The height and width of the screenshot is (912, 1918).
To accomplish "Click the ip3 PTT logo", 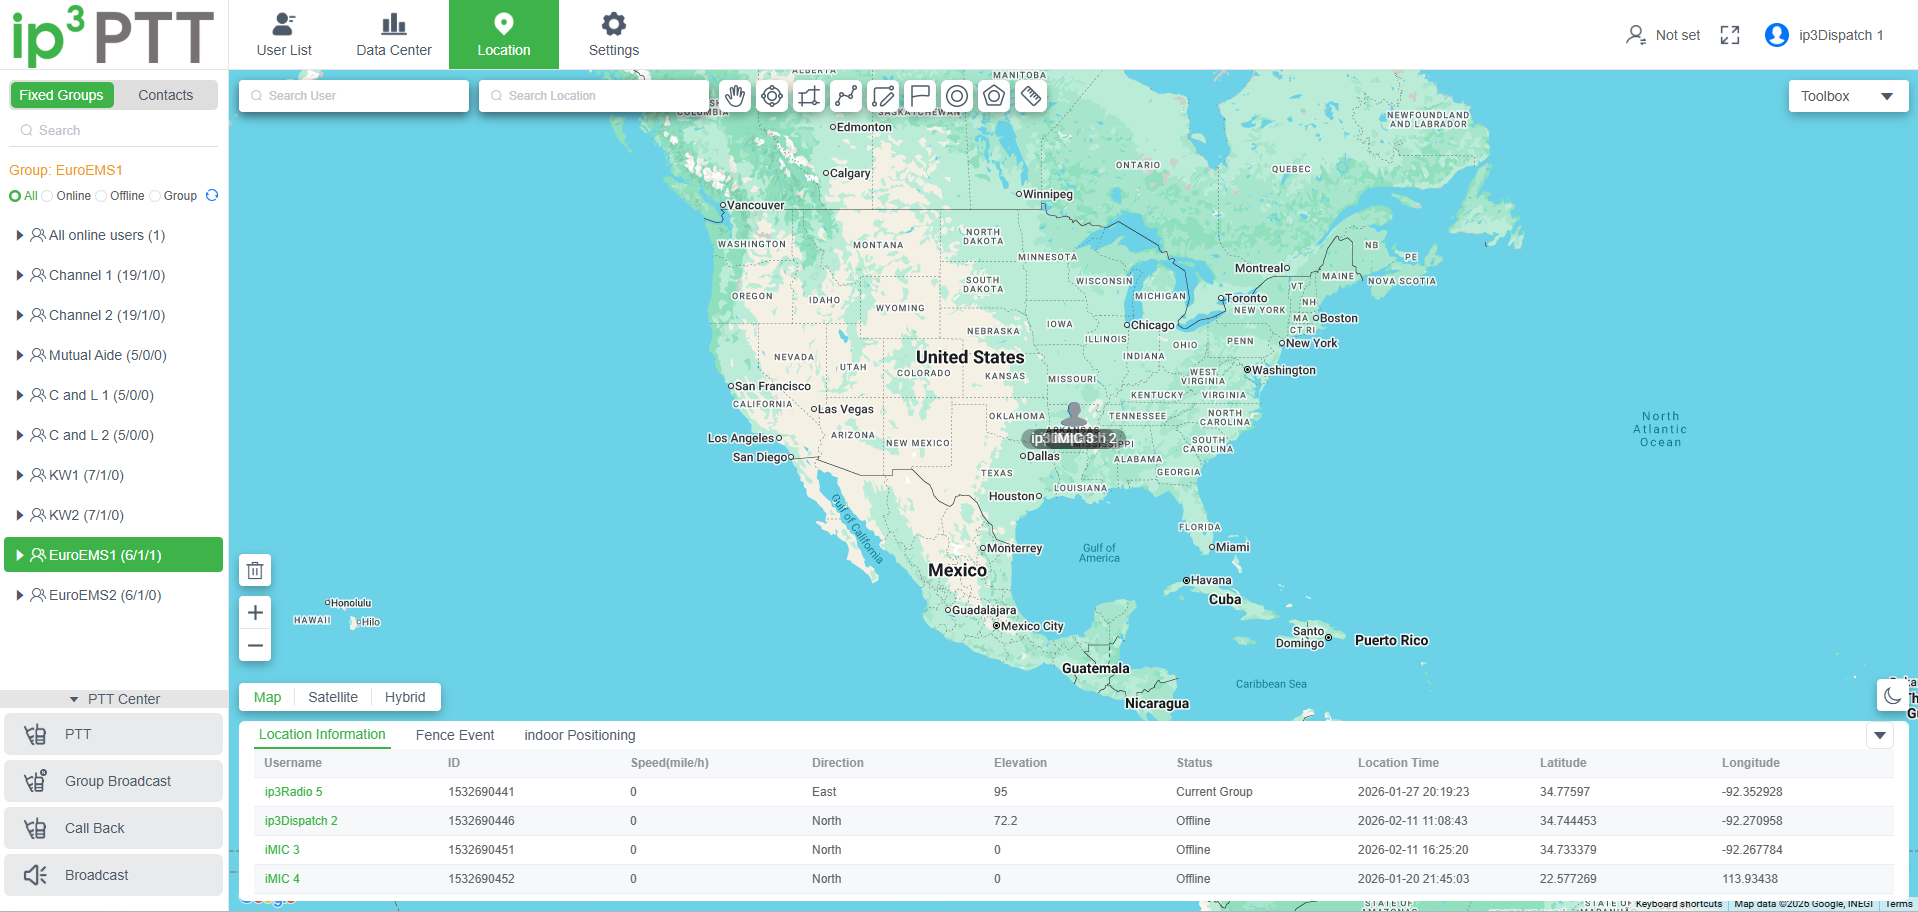I will tap(113, 35).
